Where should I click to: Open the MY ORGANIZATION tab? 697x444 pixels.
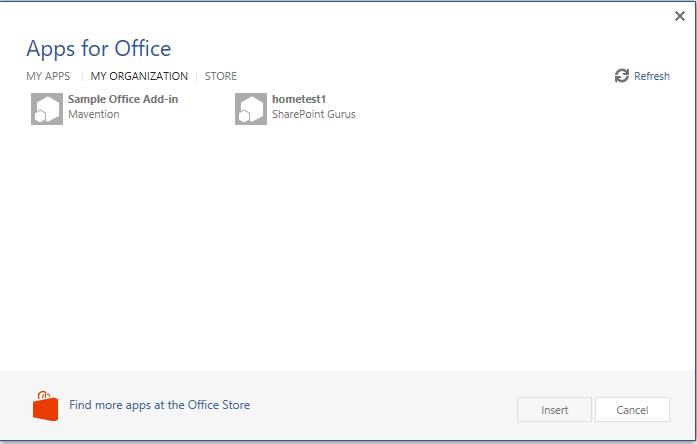coord(139,76)
